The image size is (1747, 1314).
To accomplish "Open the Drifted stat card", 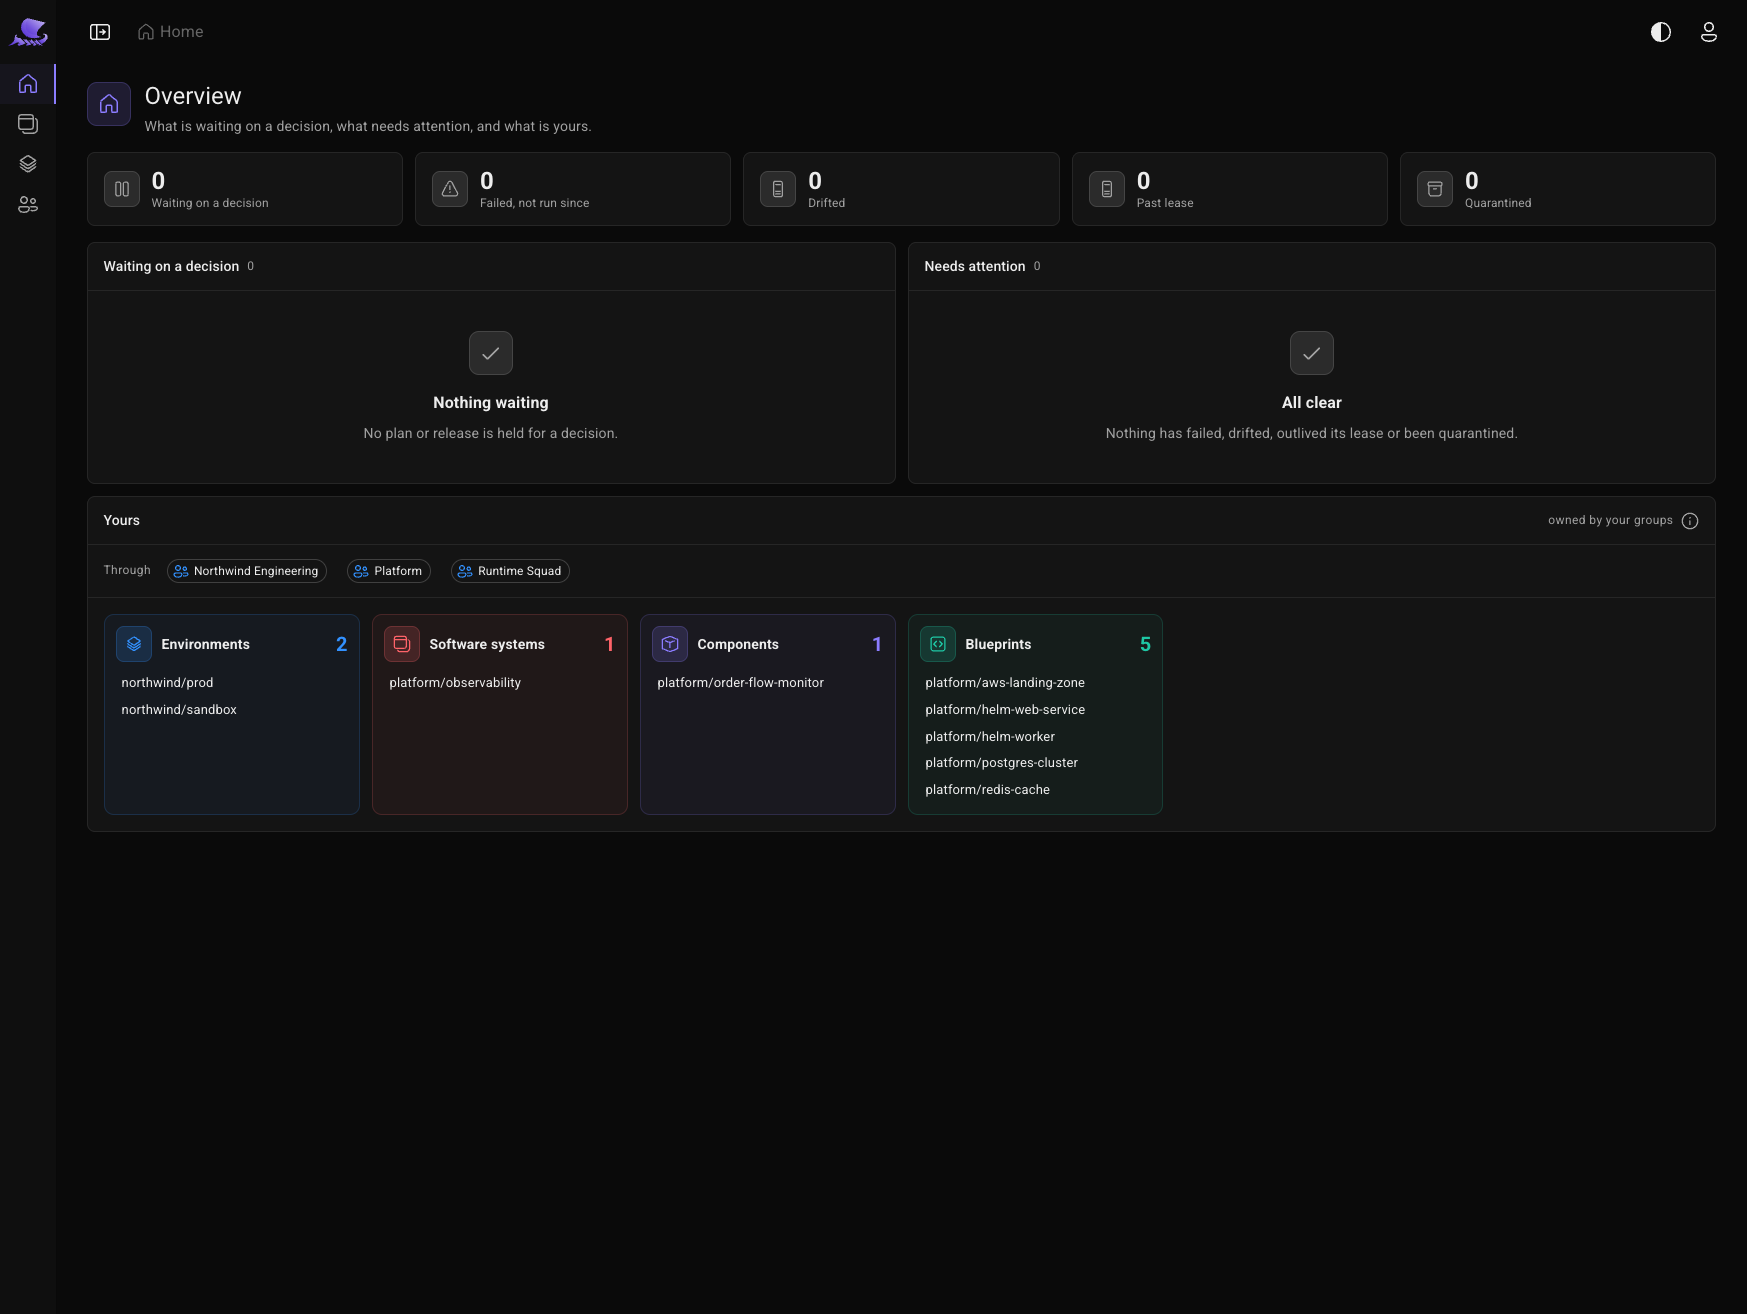I will pos(901,189).
